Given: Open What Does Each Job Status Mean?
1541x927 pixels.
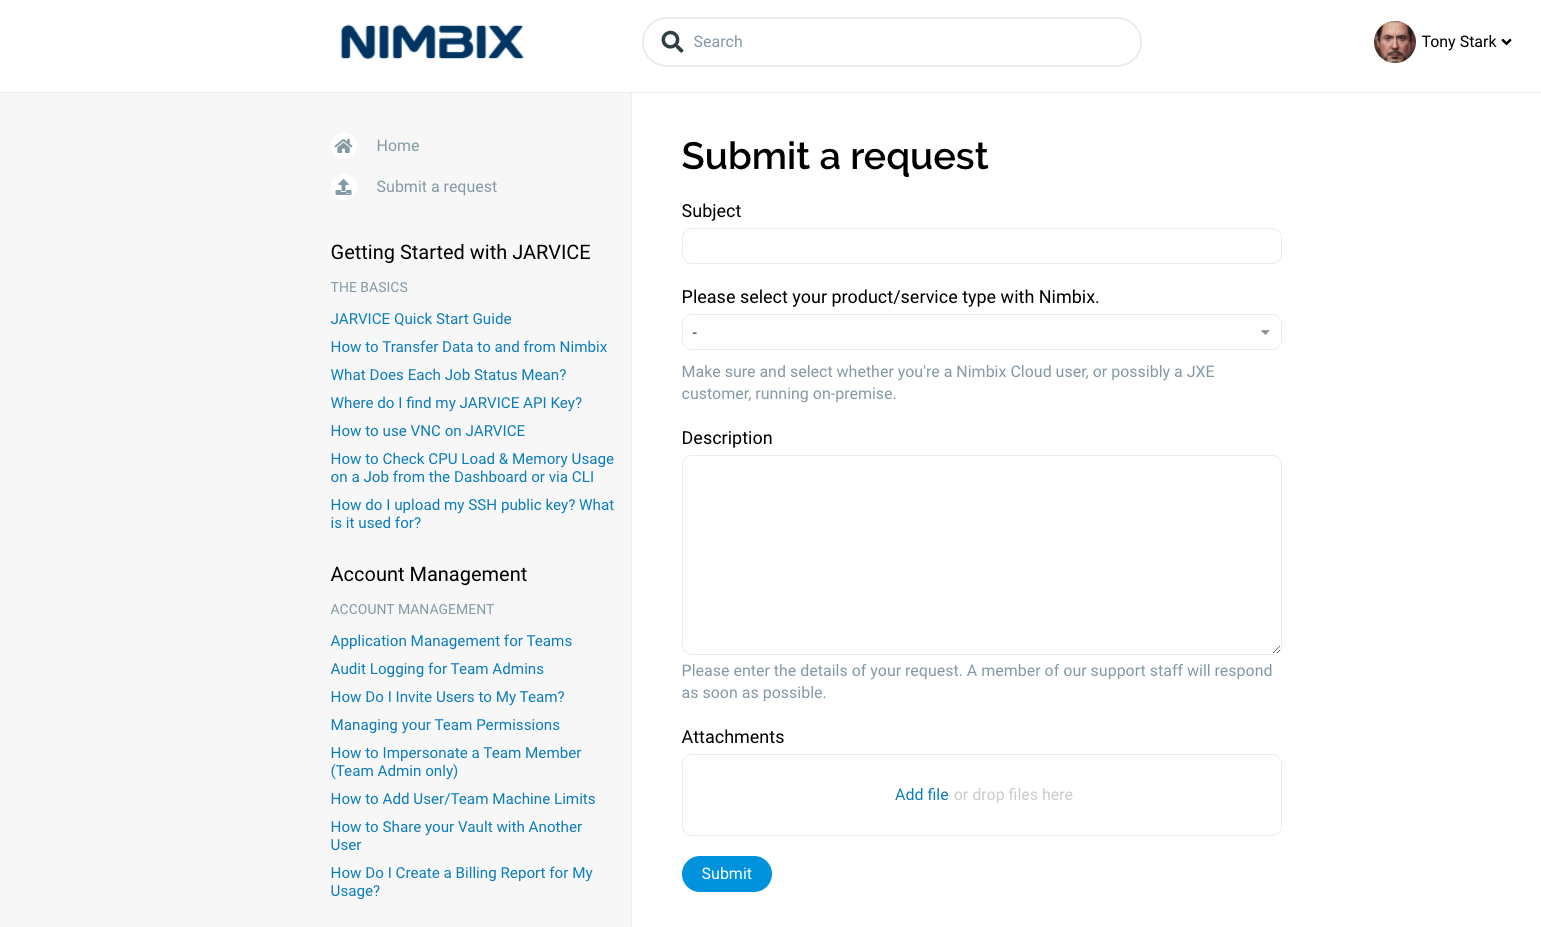Looking at the screenshot, I should tap(448, 375).
